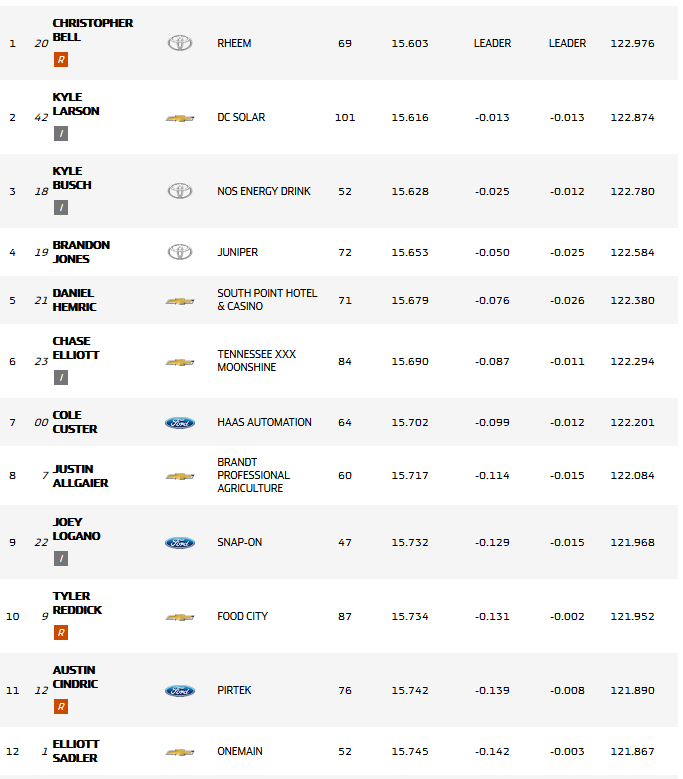683x779 pixels.
Task: Click Toyota logo in Brandon Jones' row
Action: coord(180,252)
